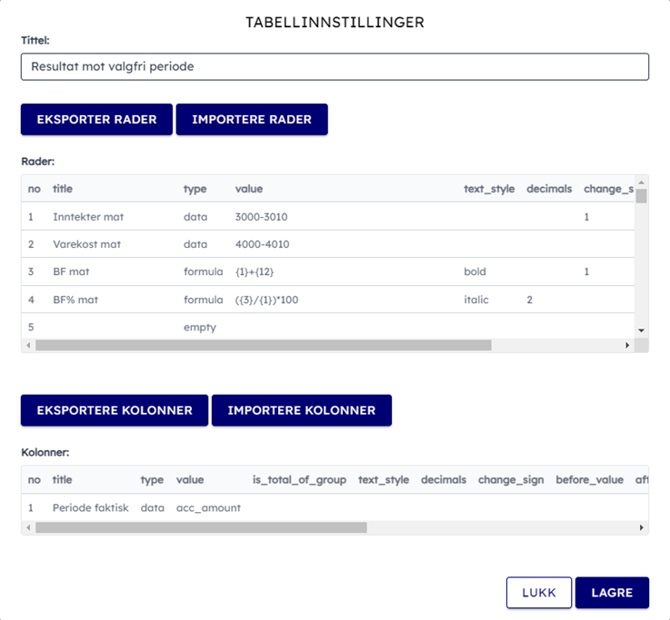Click right arrow of rows horizontal scrollbar
Screen dimensions: 670x620
pyautogui.click(x=628, y=345)
